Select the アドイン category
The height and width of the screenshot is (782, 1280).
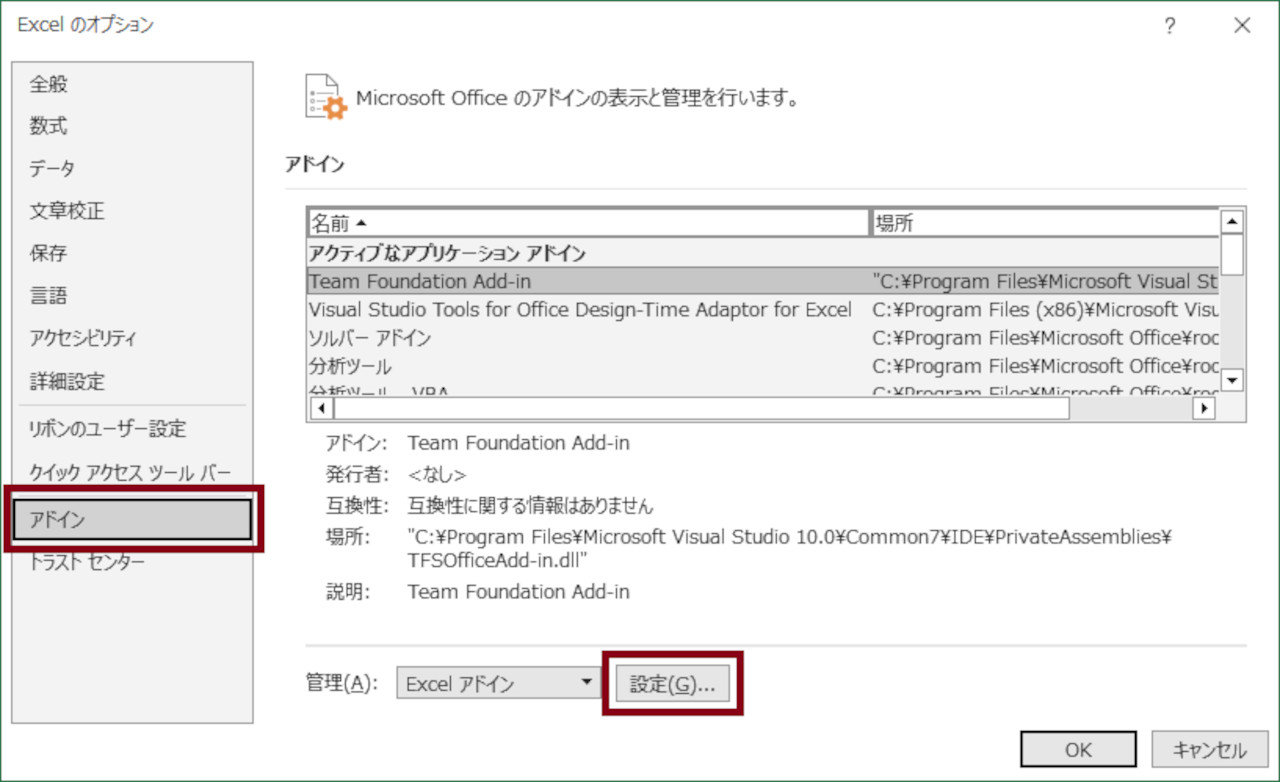tap(133, 519)
